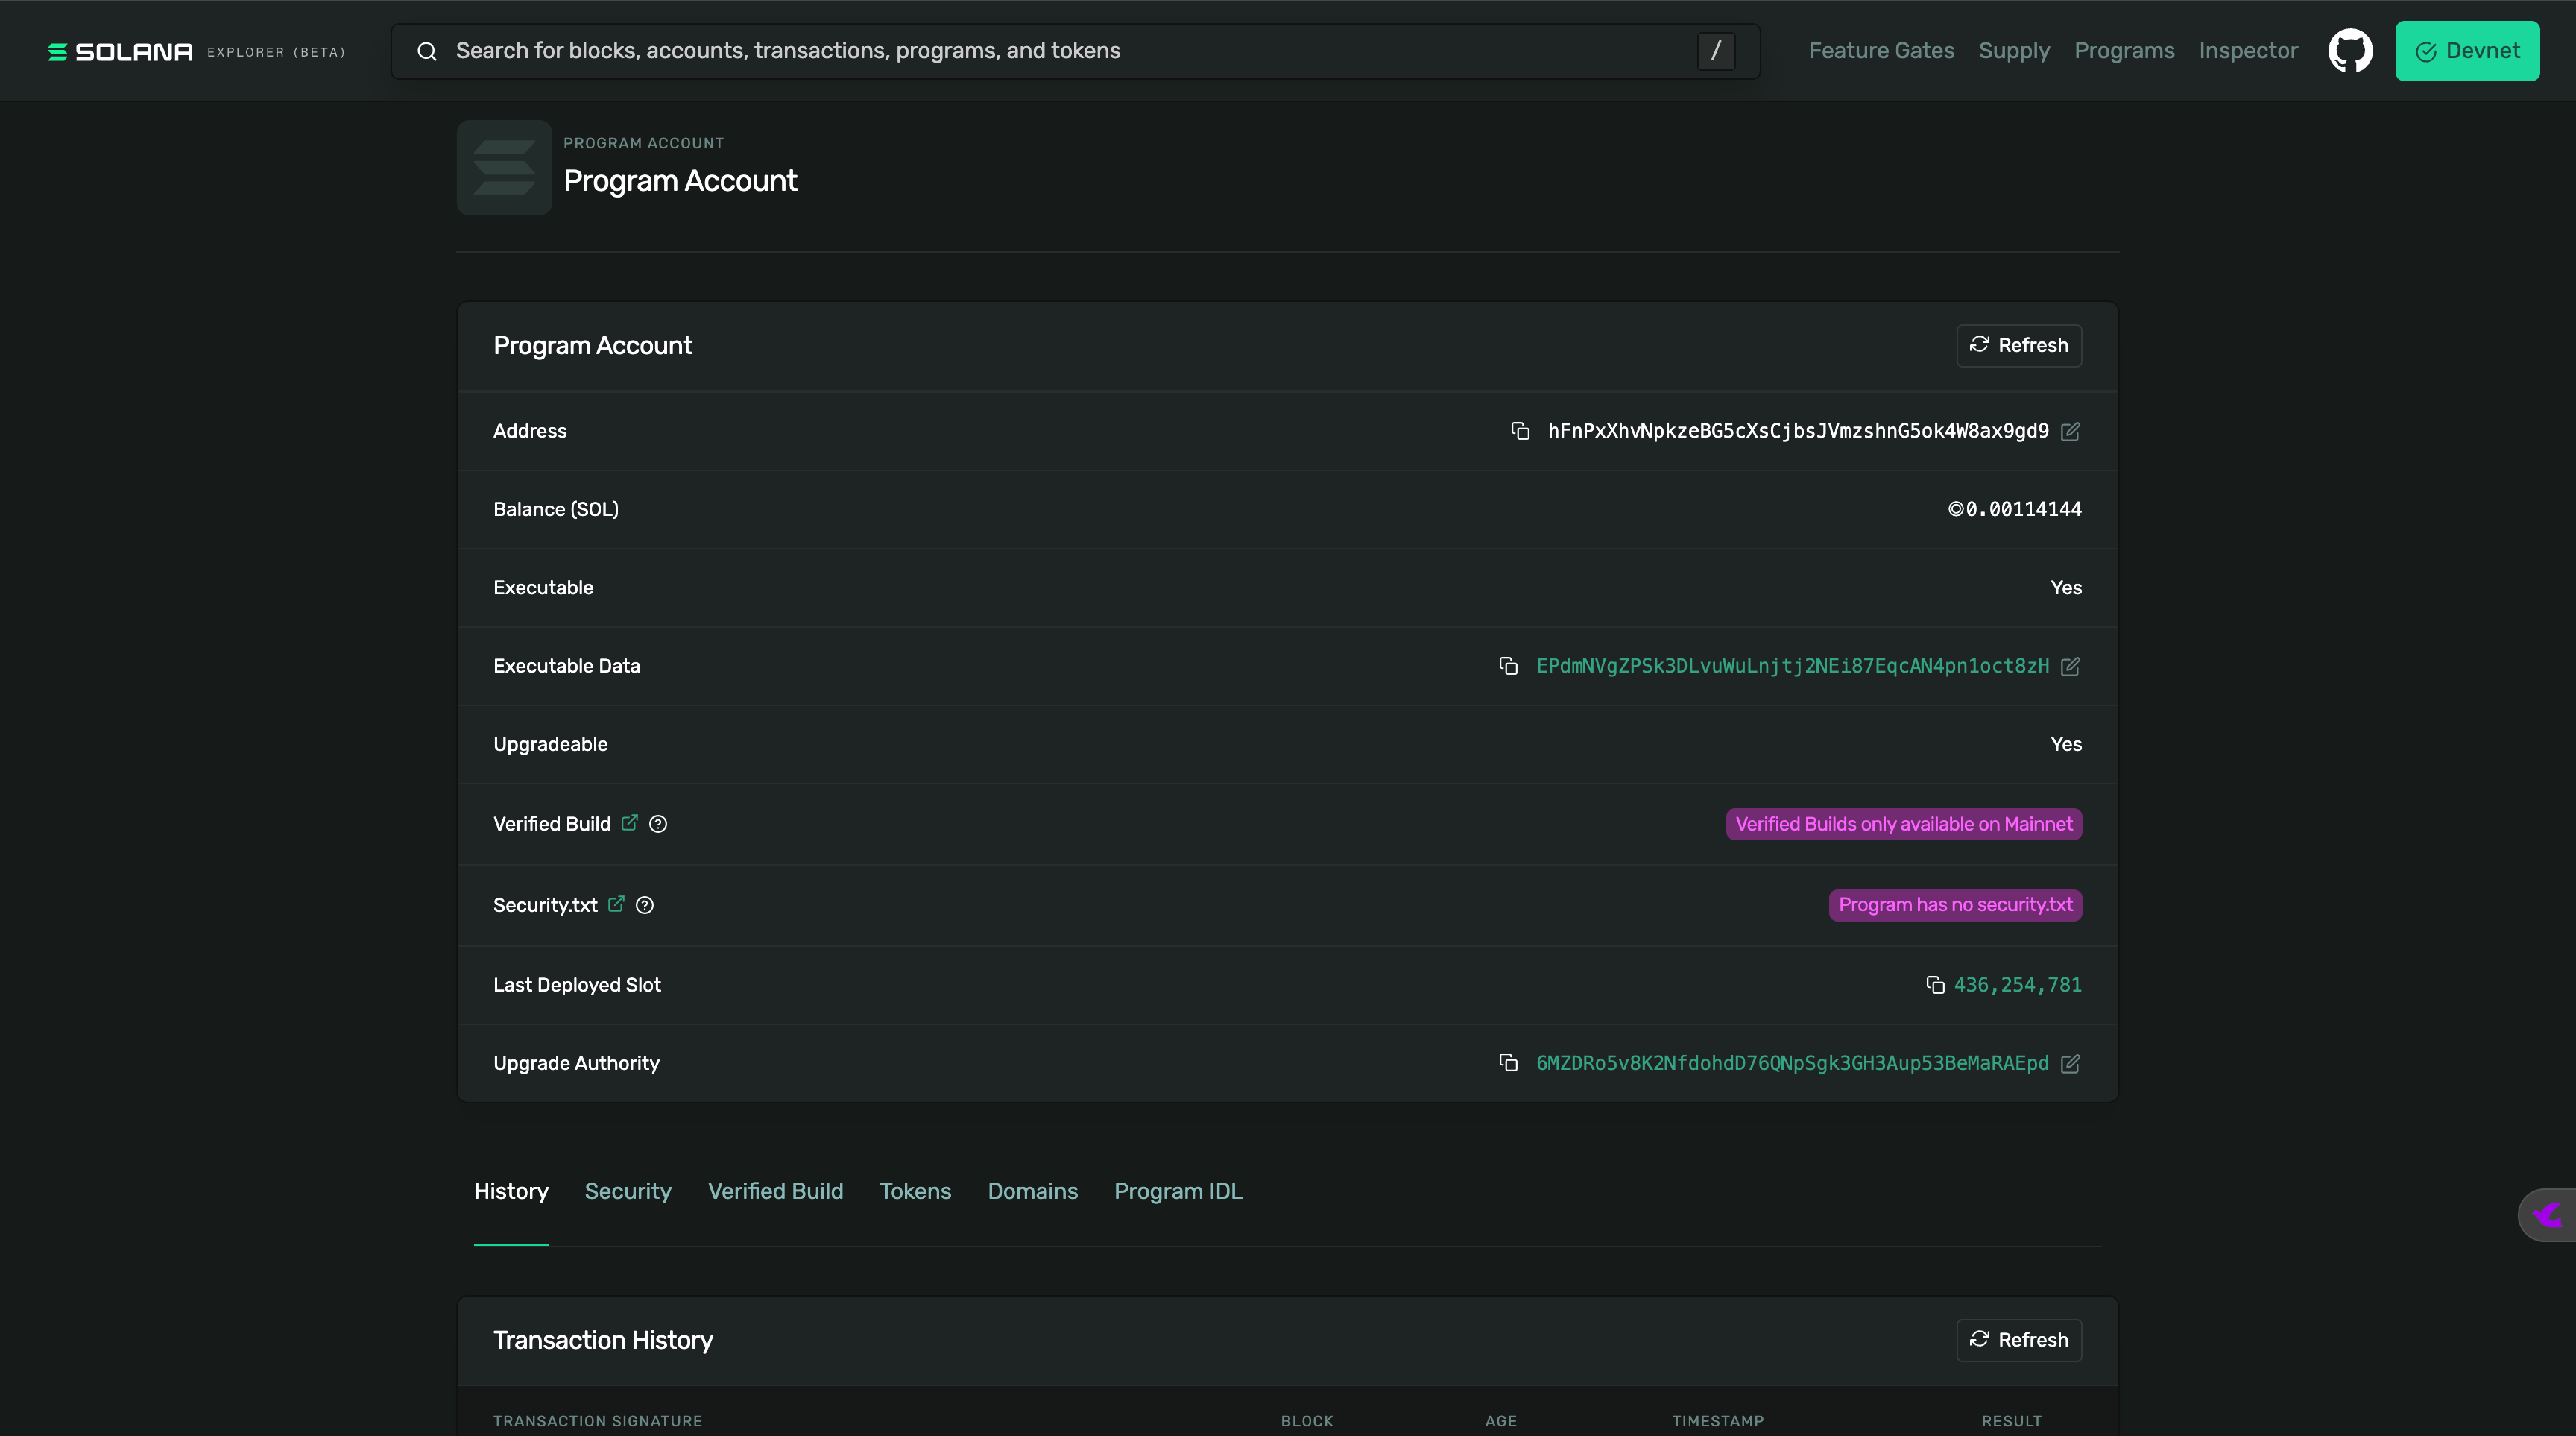Copy the Executable Data address
Viewport: 2576px width, 1436px height.
click(1508, 666)
